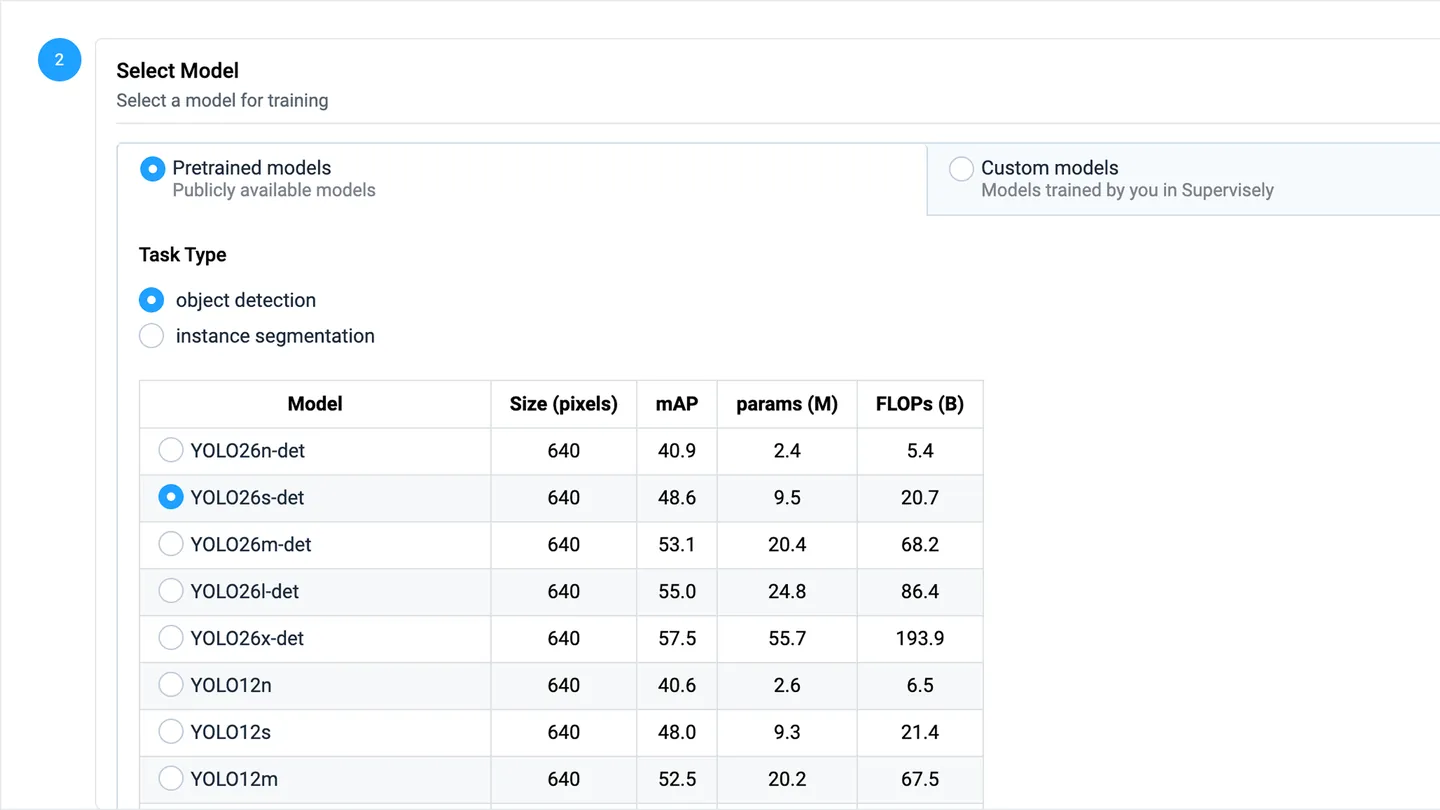Screen dimensions: 1440x810
Task: Click the Select Model heading
Action: [x=178, y=71]
